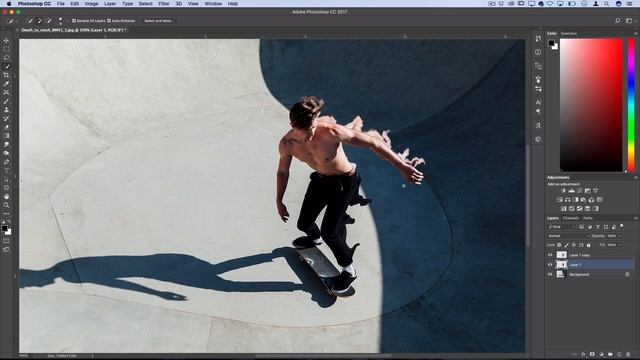
Task: Open the brush size picker
Action: click(61, 21)
